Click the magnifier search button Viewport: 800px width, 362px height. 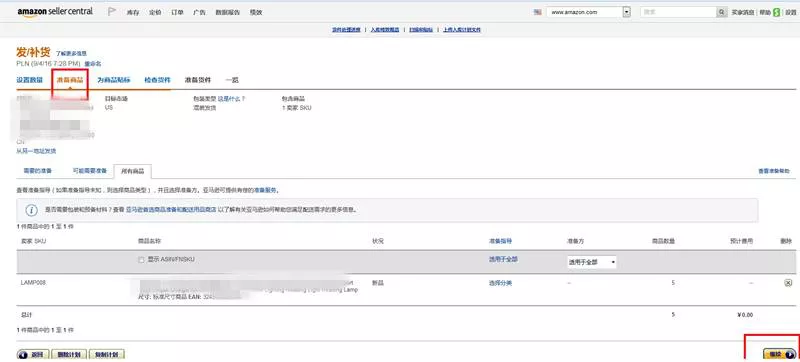[x=721, y=12]
